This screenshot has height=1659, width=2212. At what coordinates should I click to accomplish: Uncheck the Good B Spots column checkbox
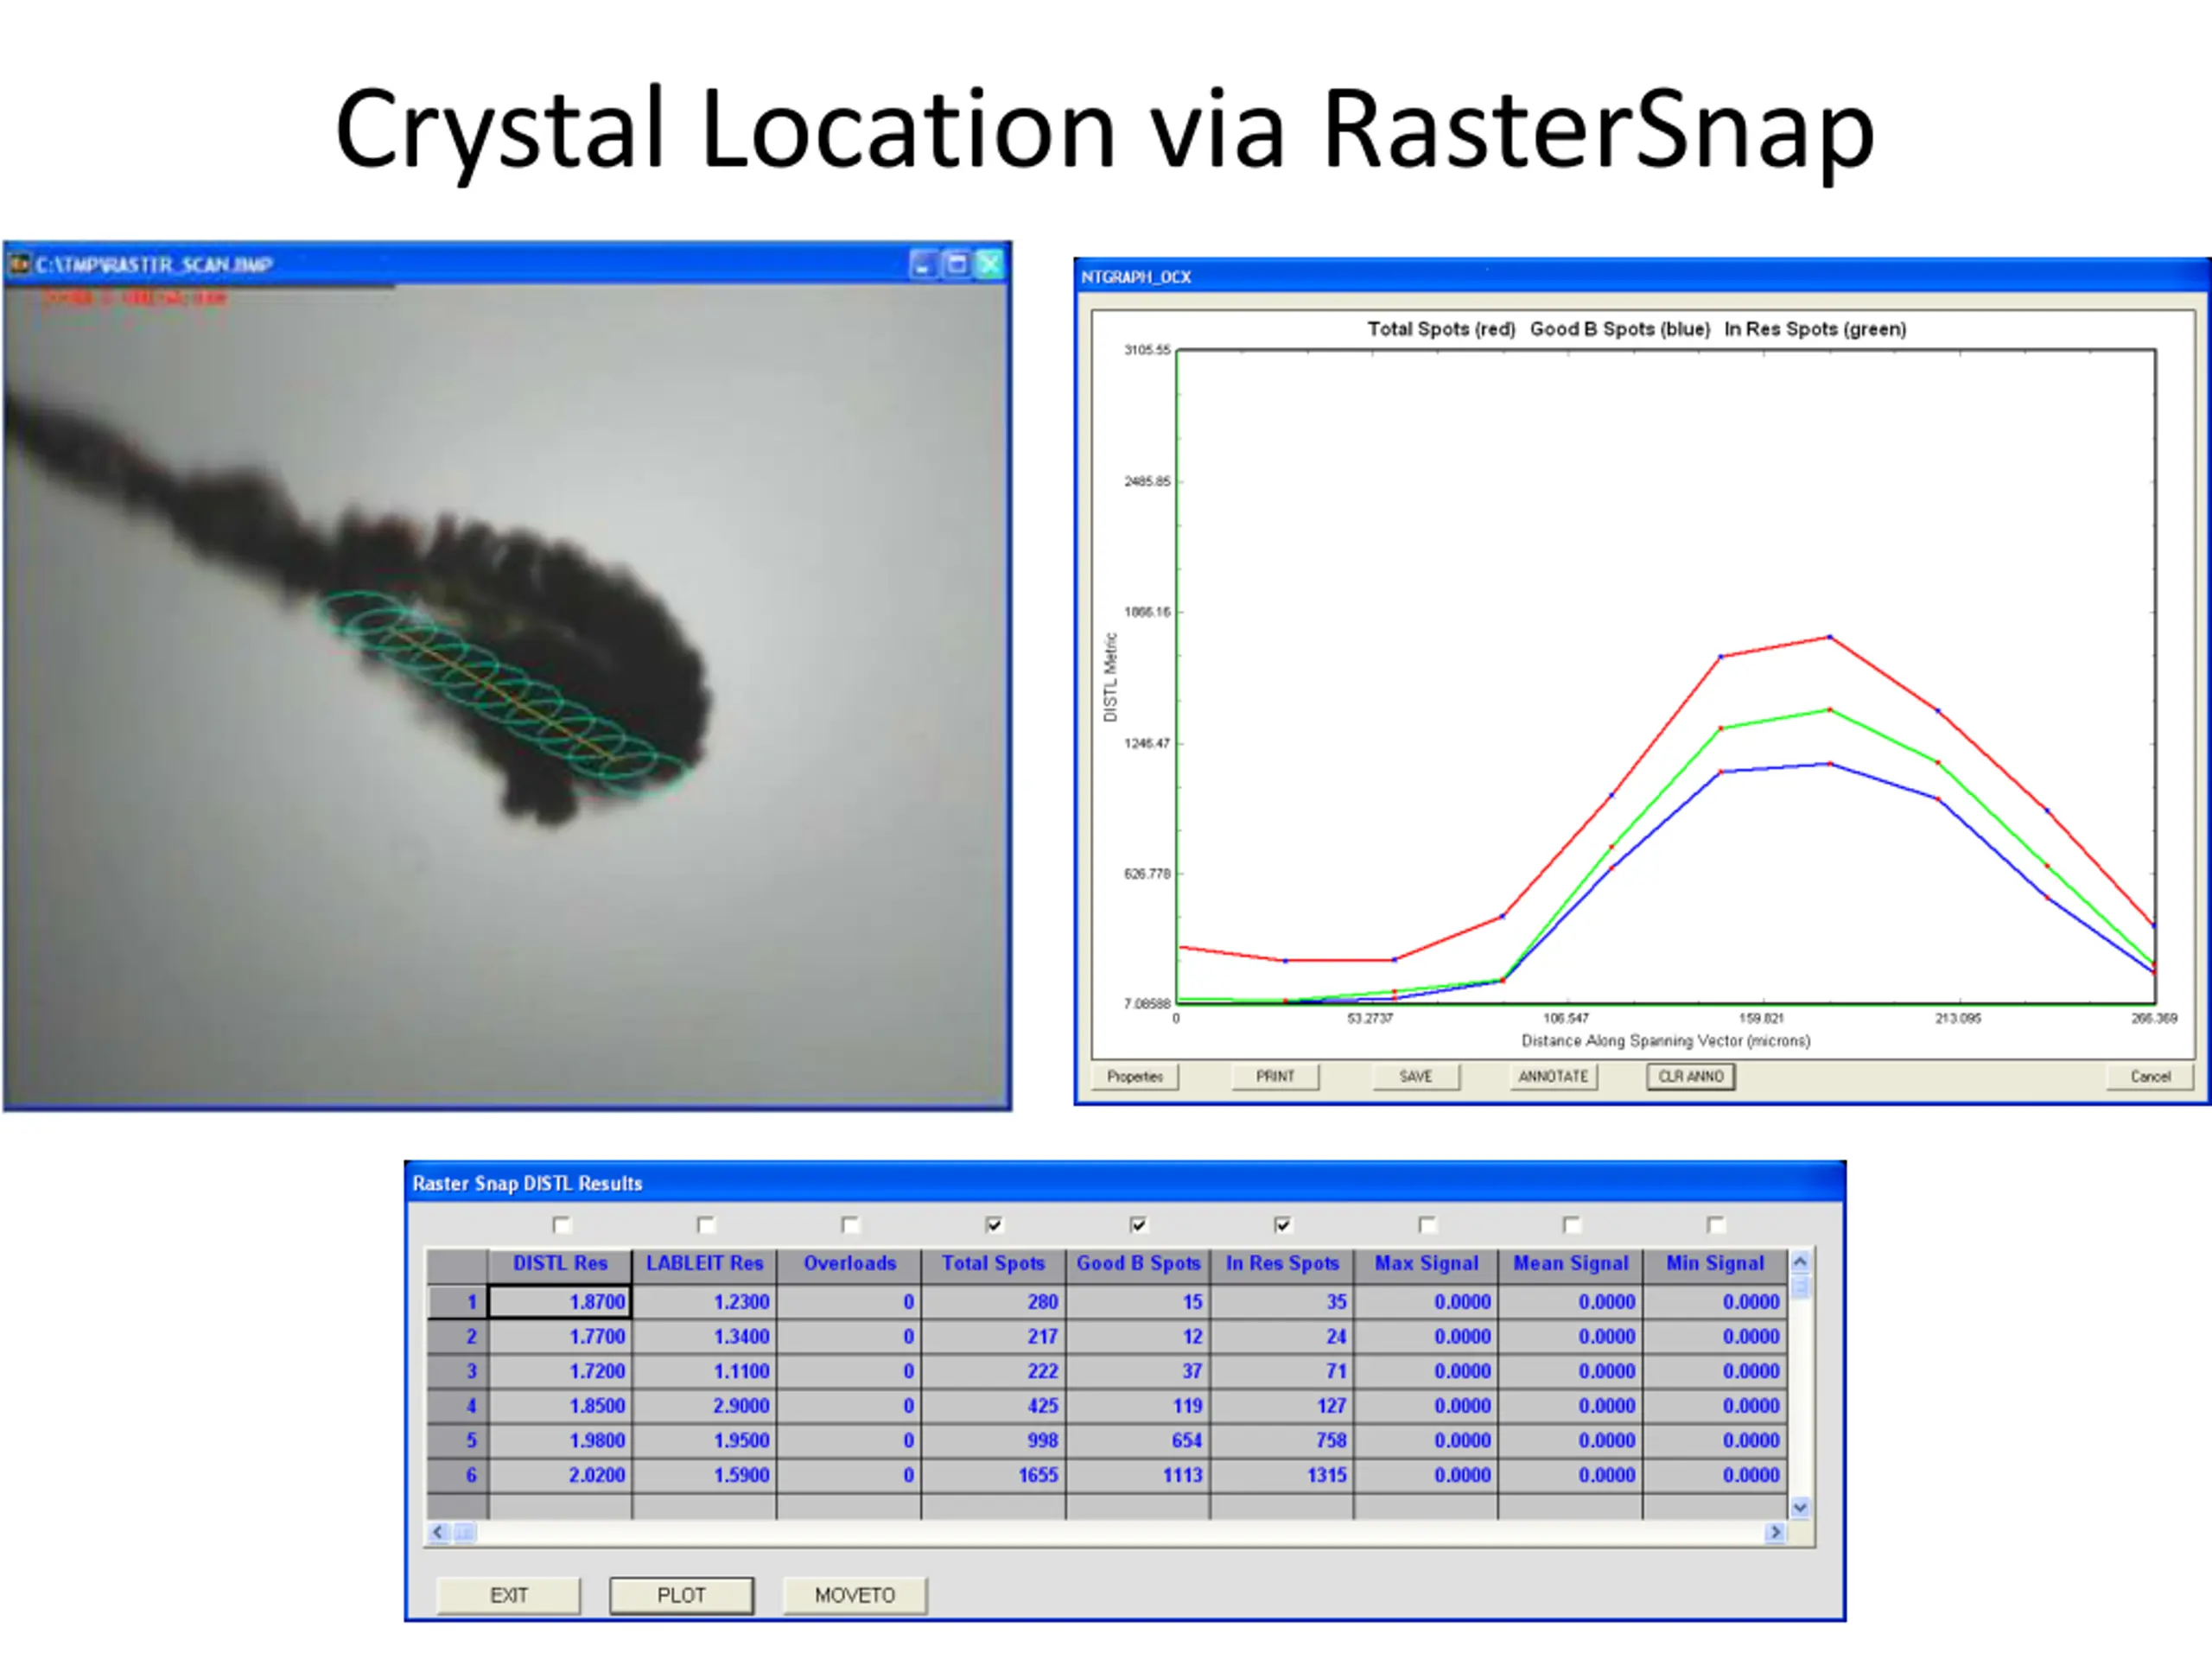[x=1138, y=1225]
